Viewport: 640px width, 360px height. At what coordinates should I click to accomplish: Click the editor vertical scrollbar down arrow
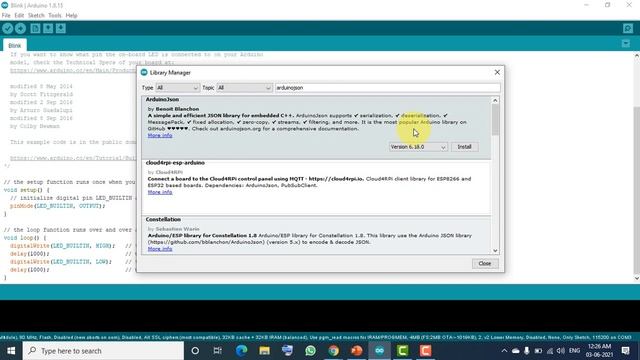(636, 278)
